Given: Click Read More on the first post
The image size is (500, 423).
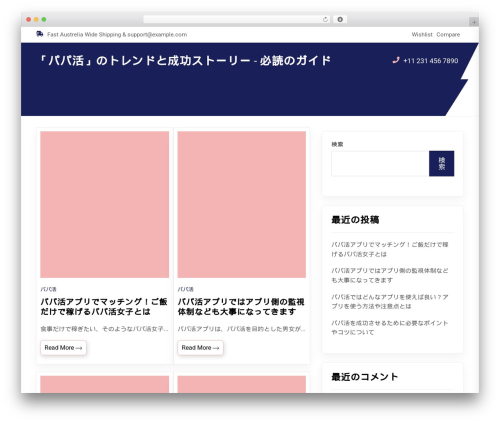Looking at the screenshot, I should (63, 348).
